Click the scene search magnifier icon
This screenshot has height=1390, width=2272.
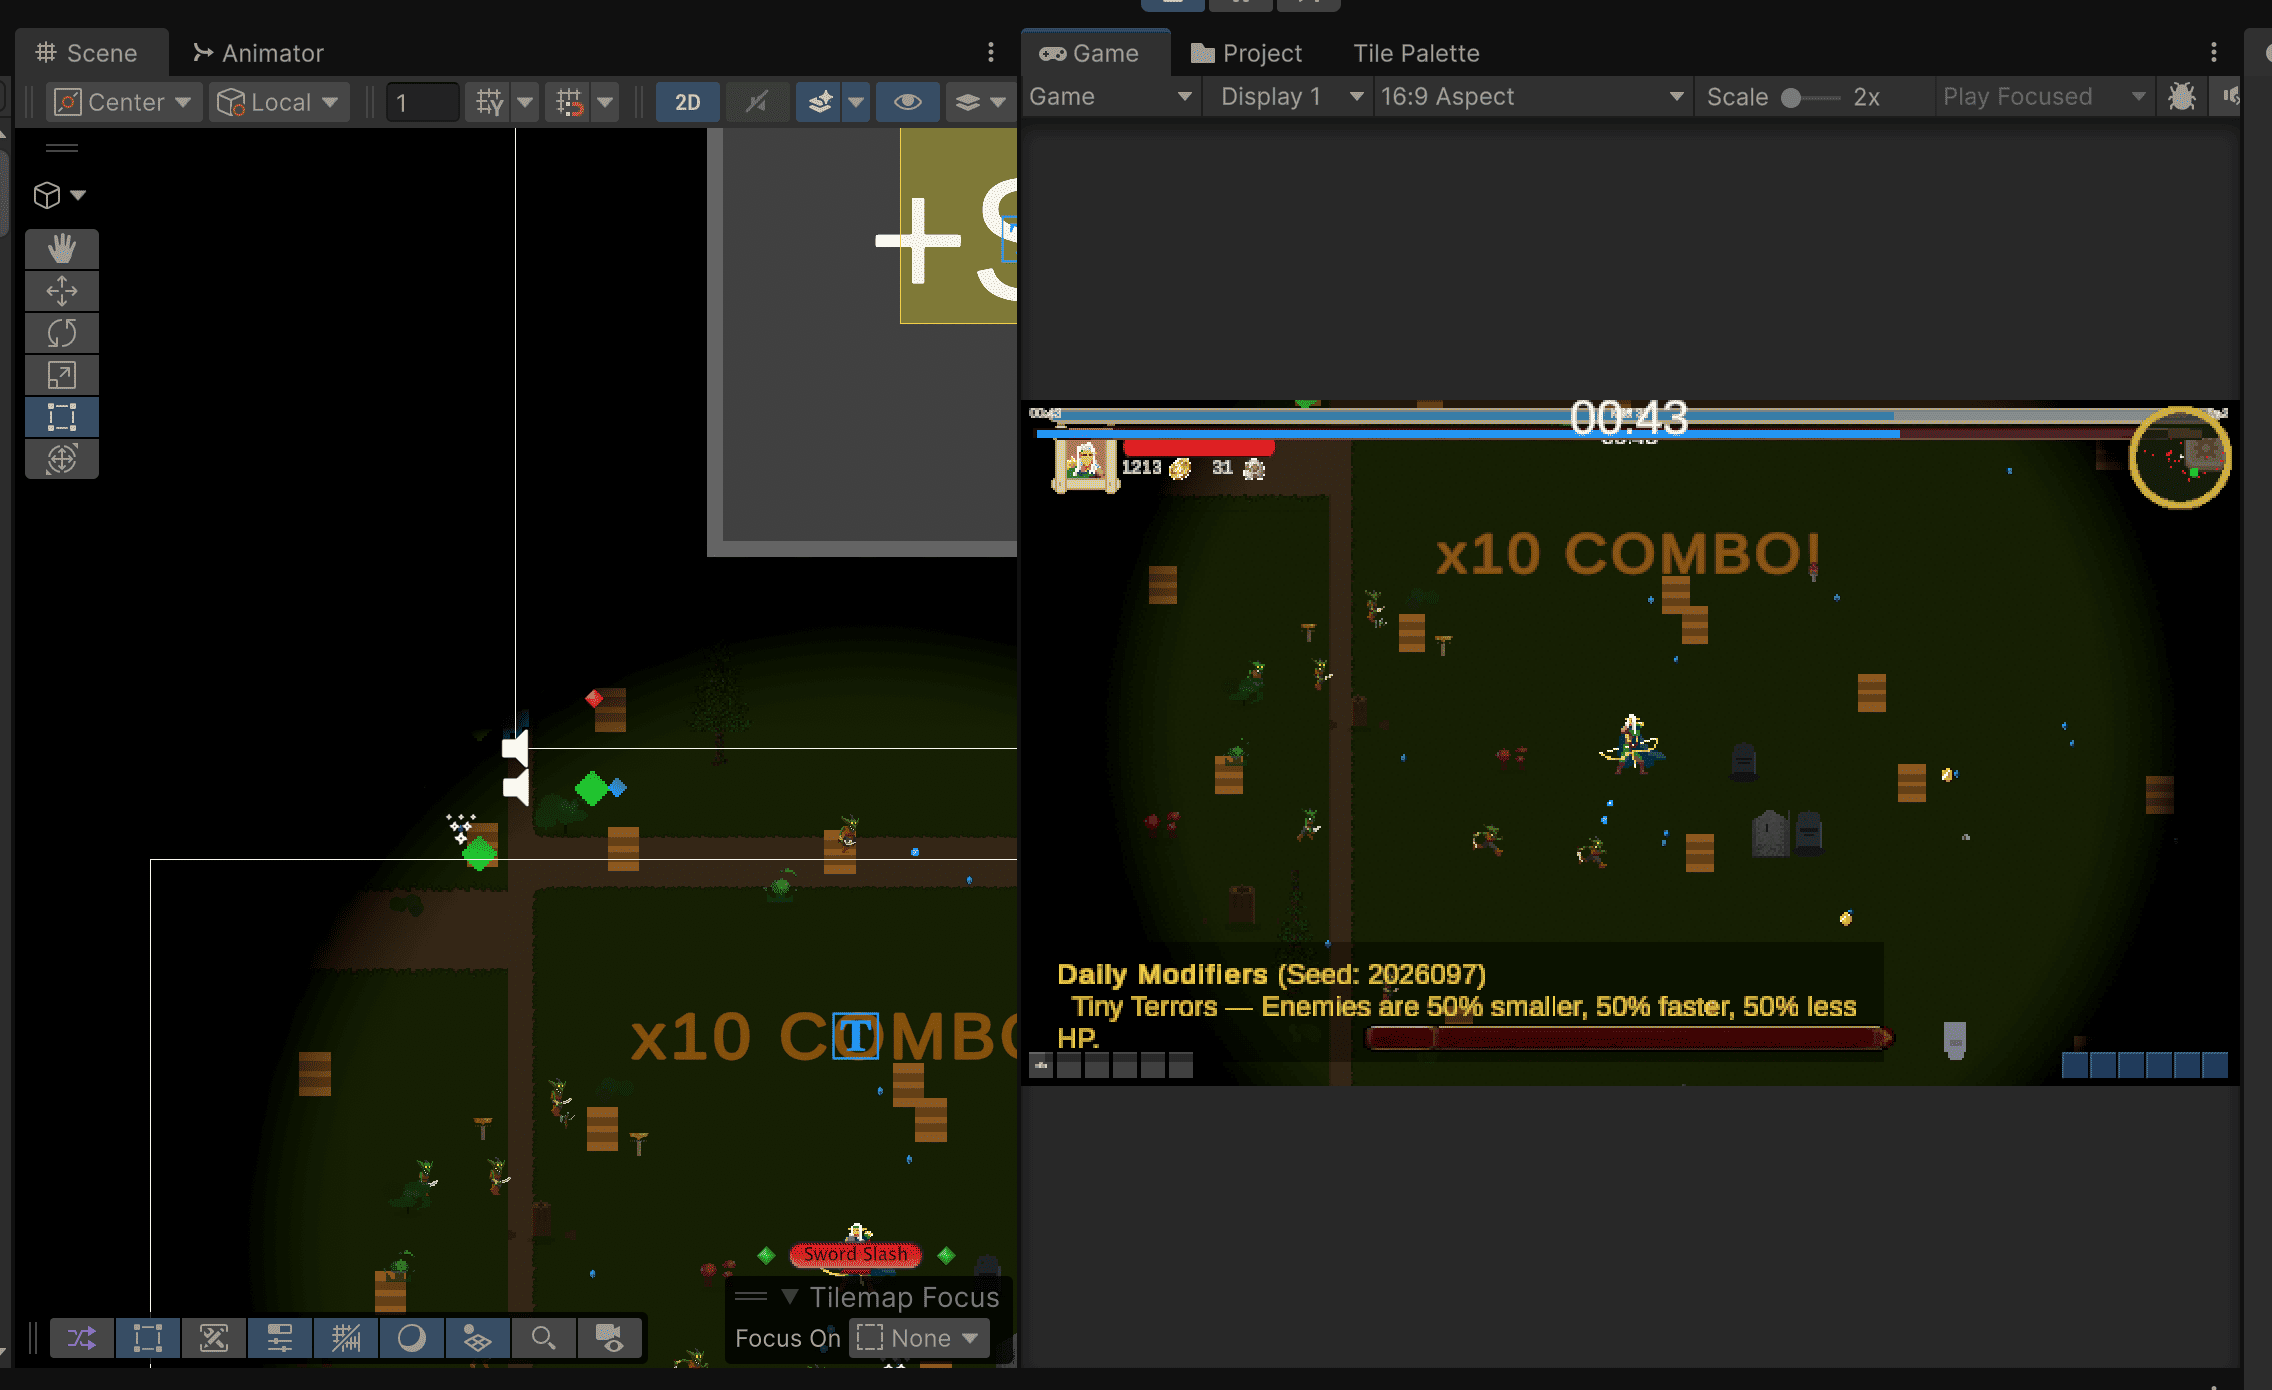(x=543, y=1338)
